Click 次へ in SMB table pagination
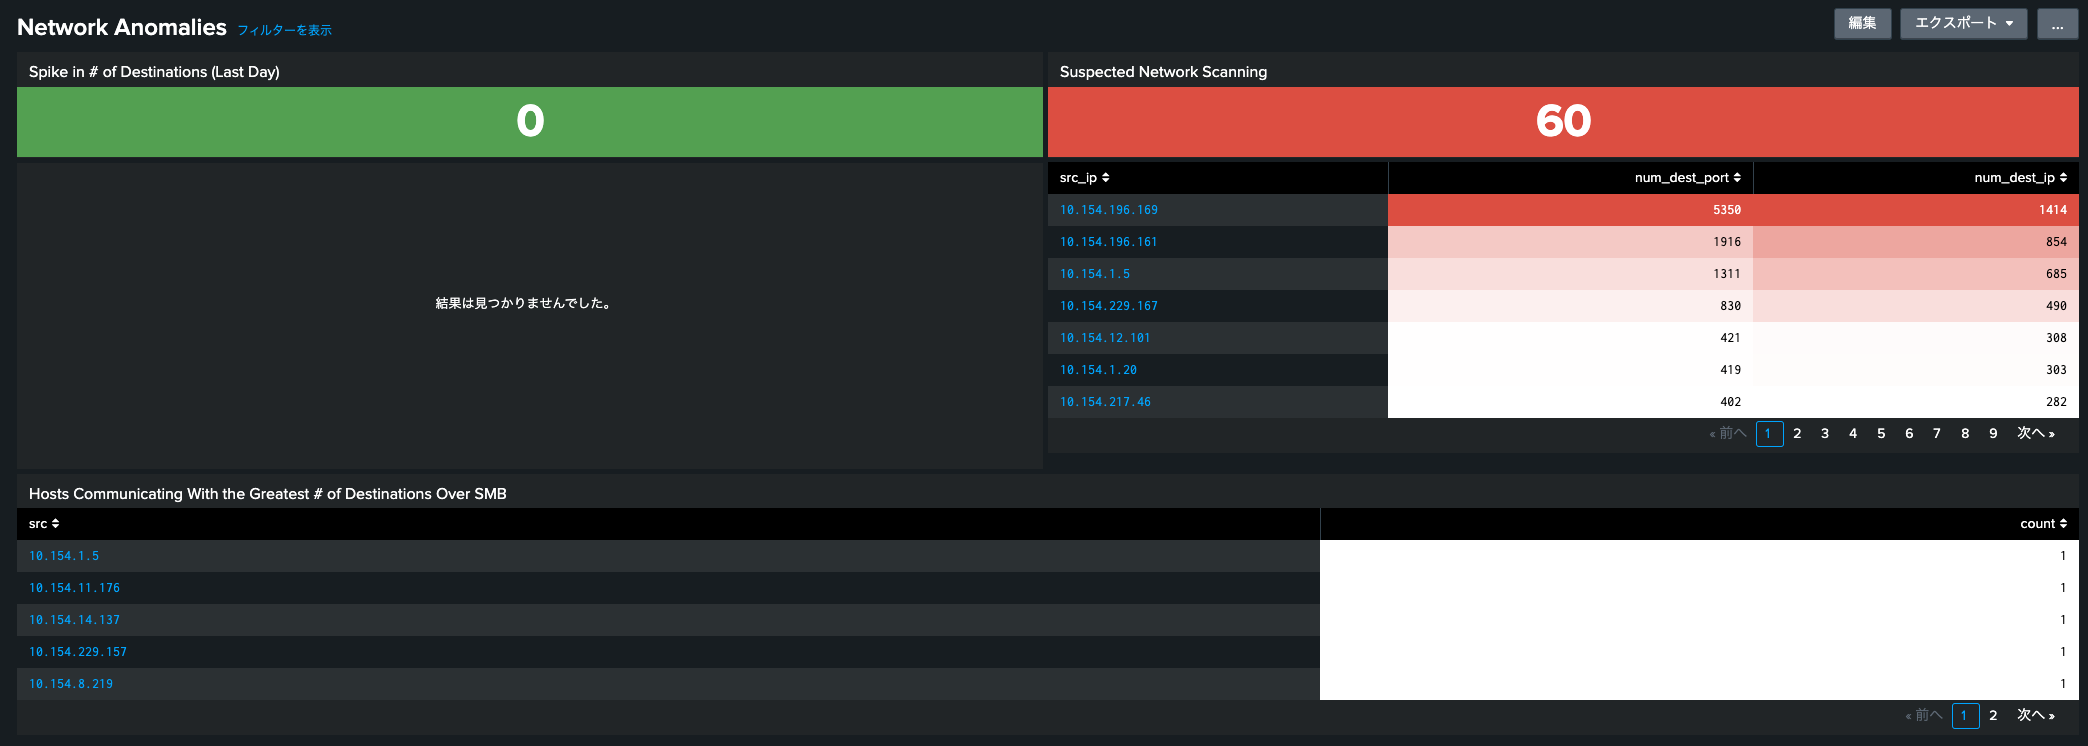The width and height of the screenshot is (2088, 746). 2036,716
